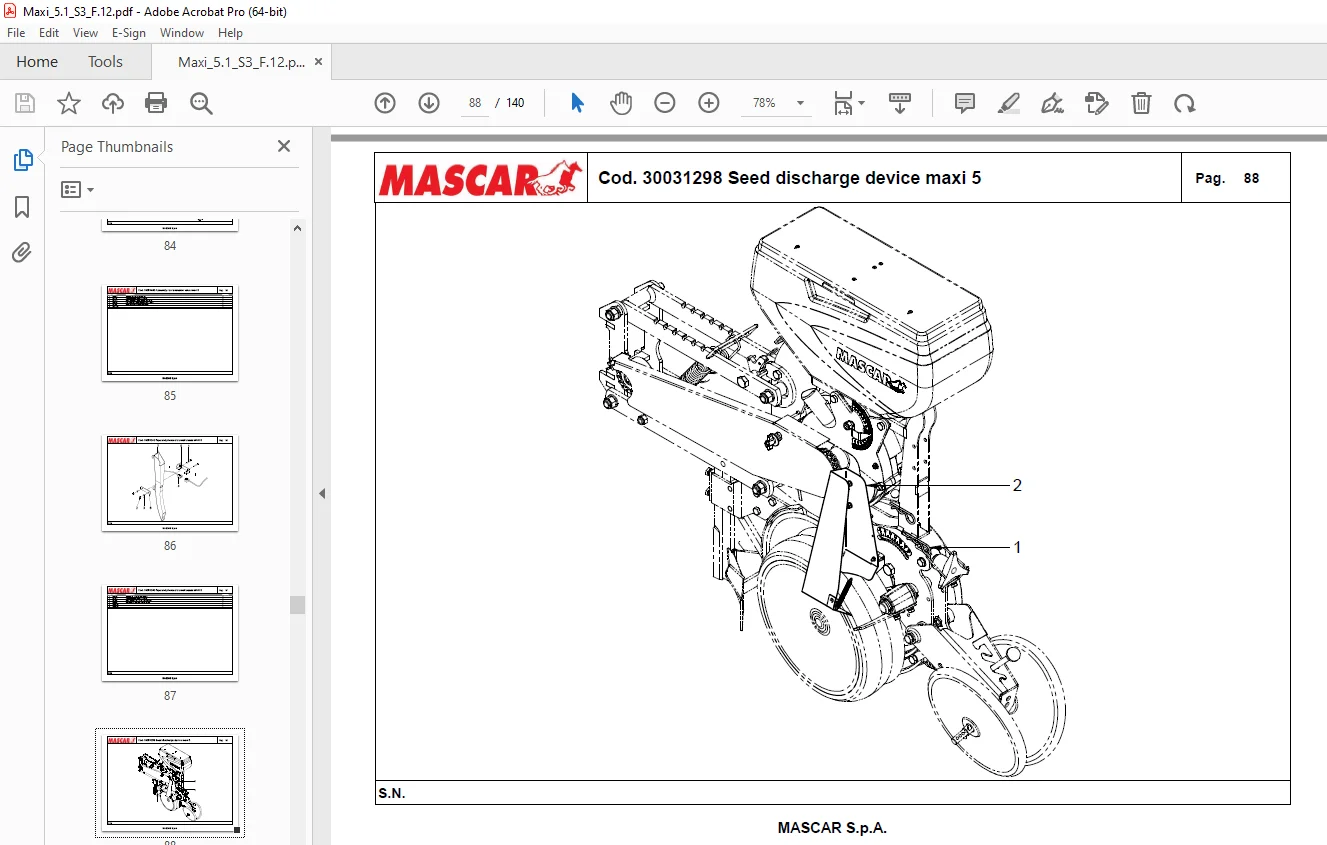Close the Page Thumbnails panel
The image size is (1327, 845).
pos(284,146)
